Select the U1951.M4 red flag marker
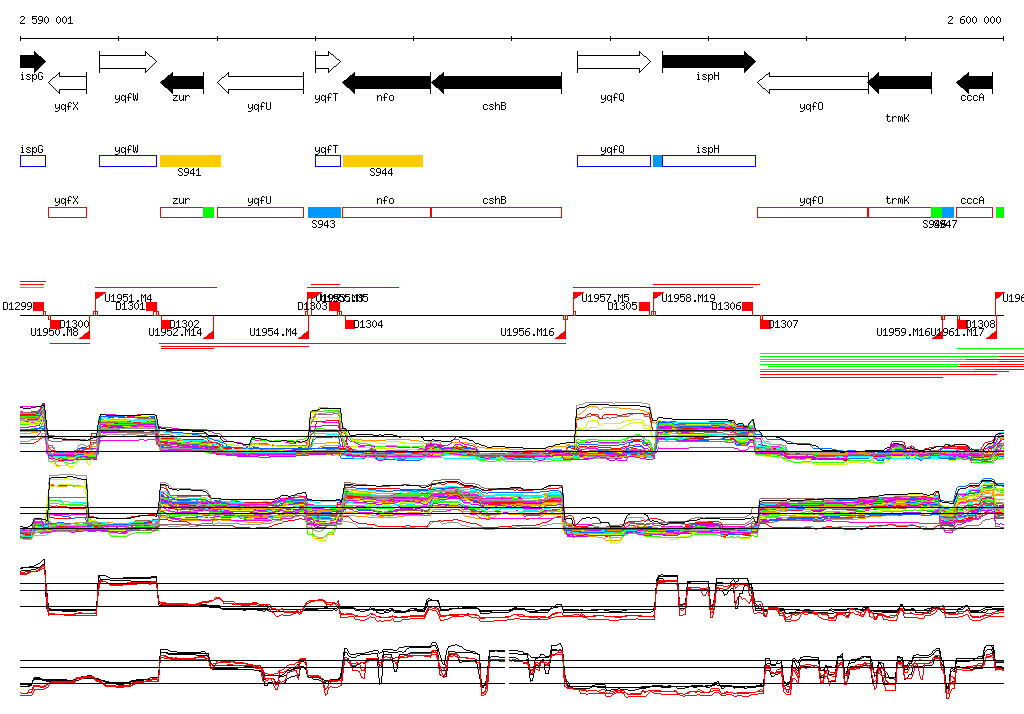The width and height of the screenshot is (1024, 714). pos(99,297)
